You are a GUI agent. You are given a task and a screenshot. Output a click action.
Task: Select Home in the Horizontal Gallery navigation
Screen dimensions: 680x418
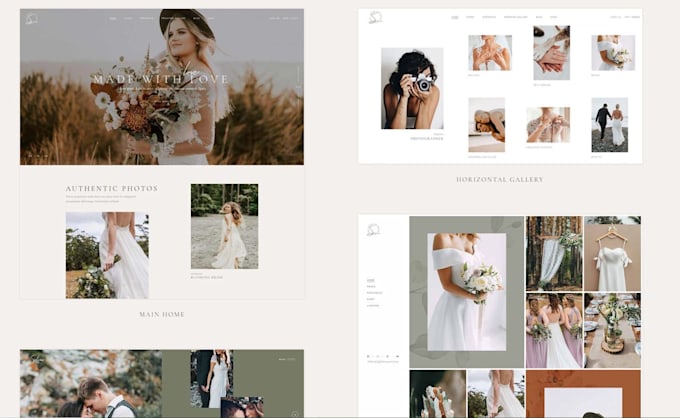(454, 17)
